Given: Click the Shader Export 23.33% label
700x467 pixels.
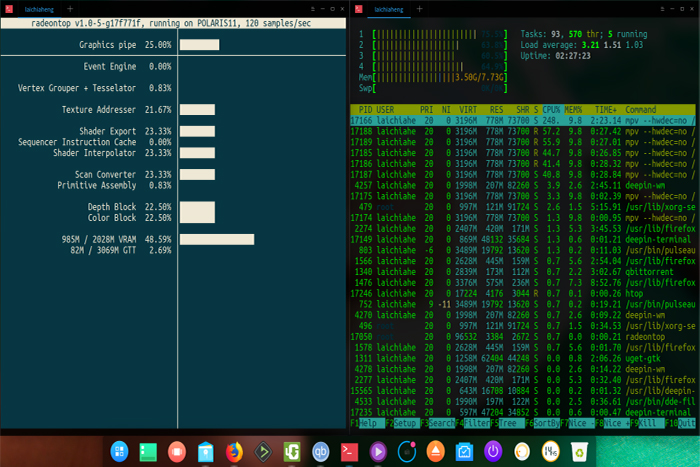Looking at the screenshot, I should [x=125, y=131].
